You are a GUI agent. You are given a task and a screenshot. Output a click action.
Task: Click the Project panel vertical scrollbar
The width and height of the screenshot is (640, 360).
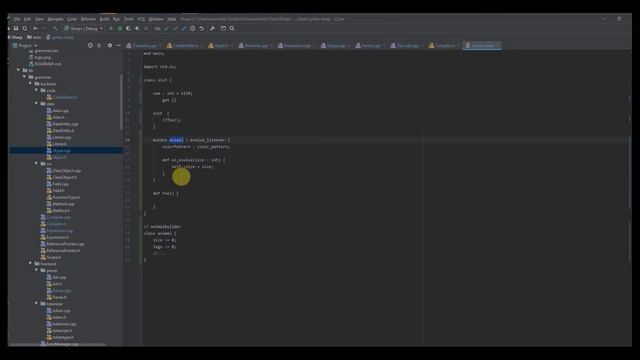(121, 102)
